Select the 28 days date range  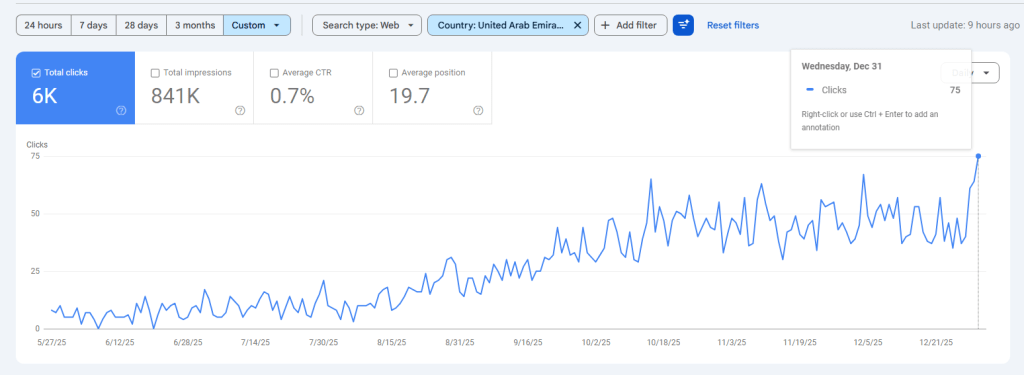(141, 25)
